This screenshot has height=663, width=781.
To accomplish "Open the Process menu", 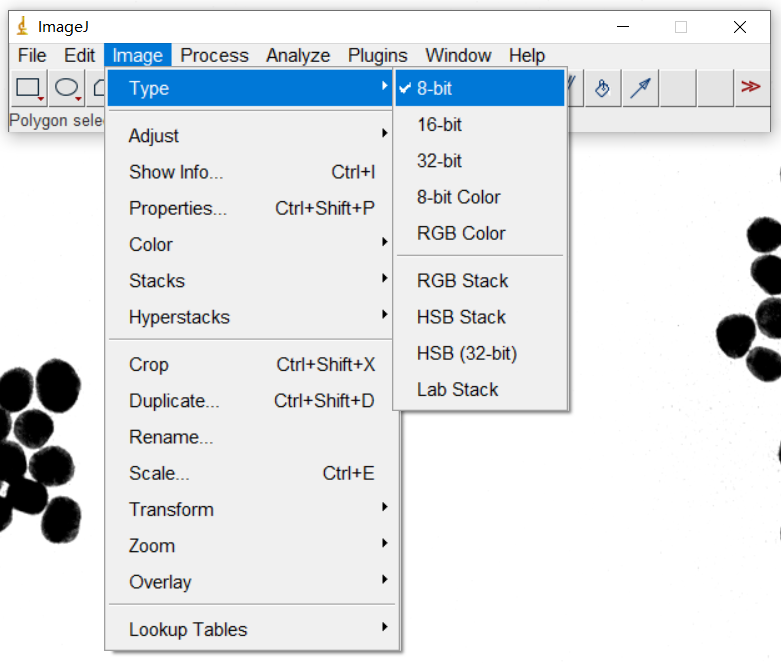I will pos(214,55).
